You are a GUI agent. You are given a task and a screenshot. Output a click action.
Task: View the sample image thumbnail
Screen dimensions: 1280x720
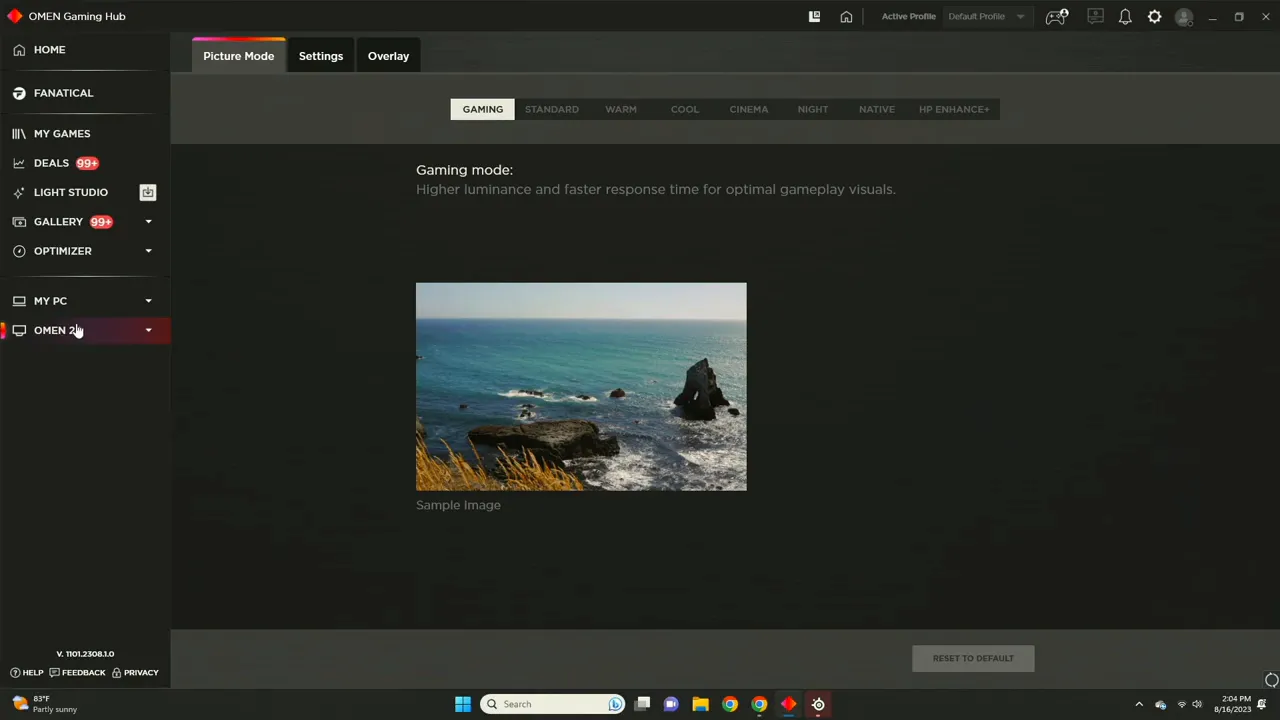click(580, 387)
